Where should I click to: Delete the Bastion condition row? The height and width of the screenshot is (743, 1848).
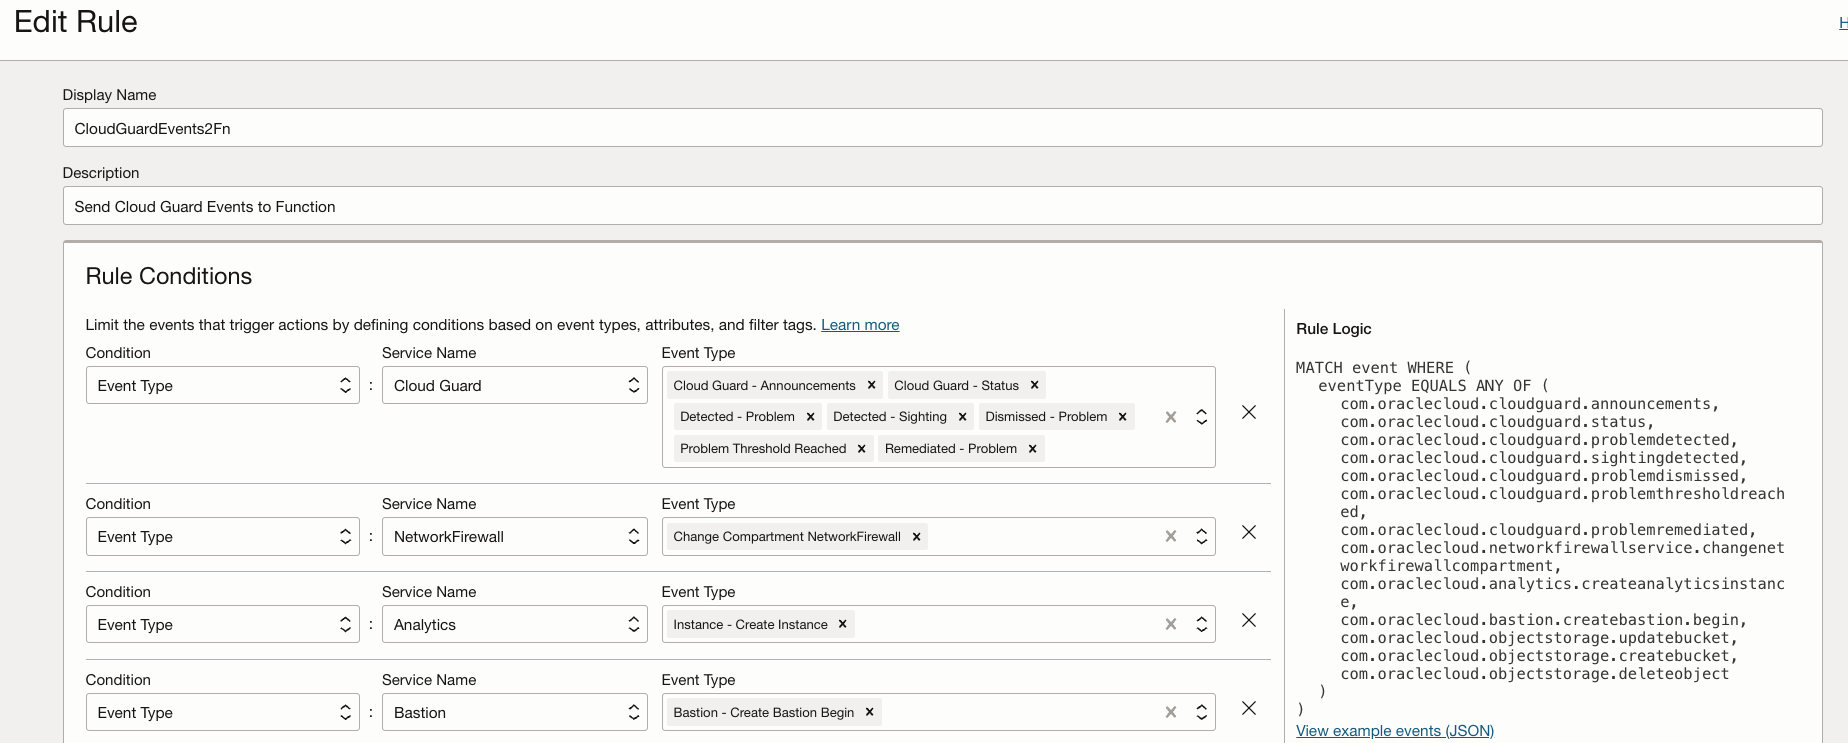pos(1249,708)
